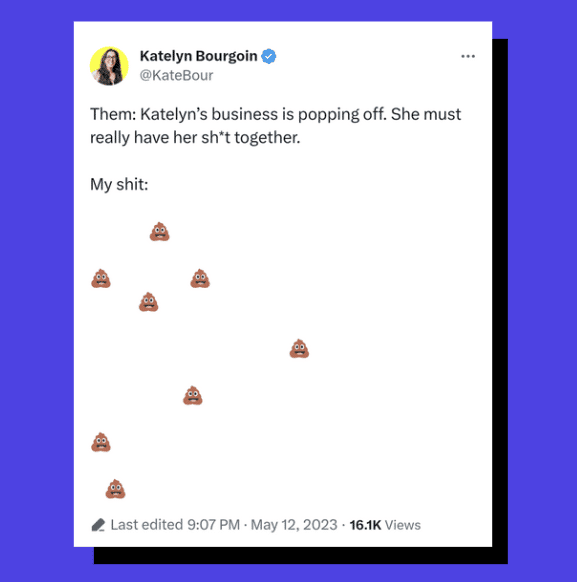
Task: Click the word Views in the footer
Action: click(403, 525)
